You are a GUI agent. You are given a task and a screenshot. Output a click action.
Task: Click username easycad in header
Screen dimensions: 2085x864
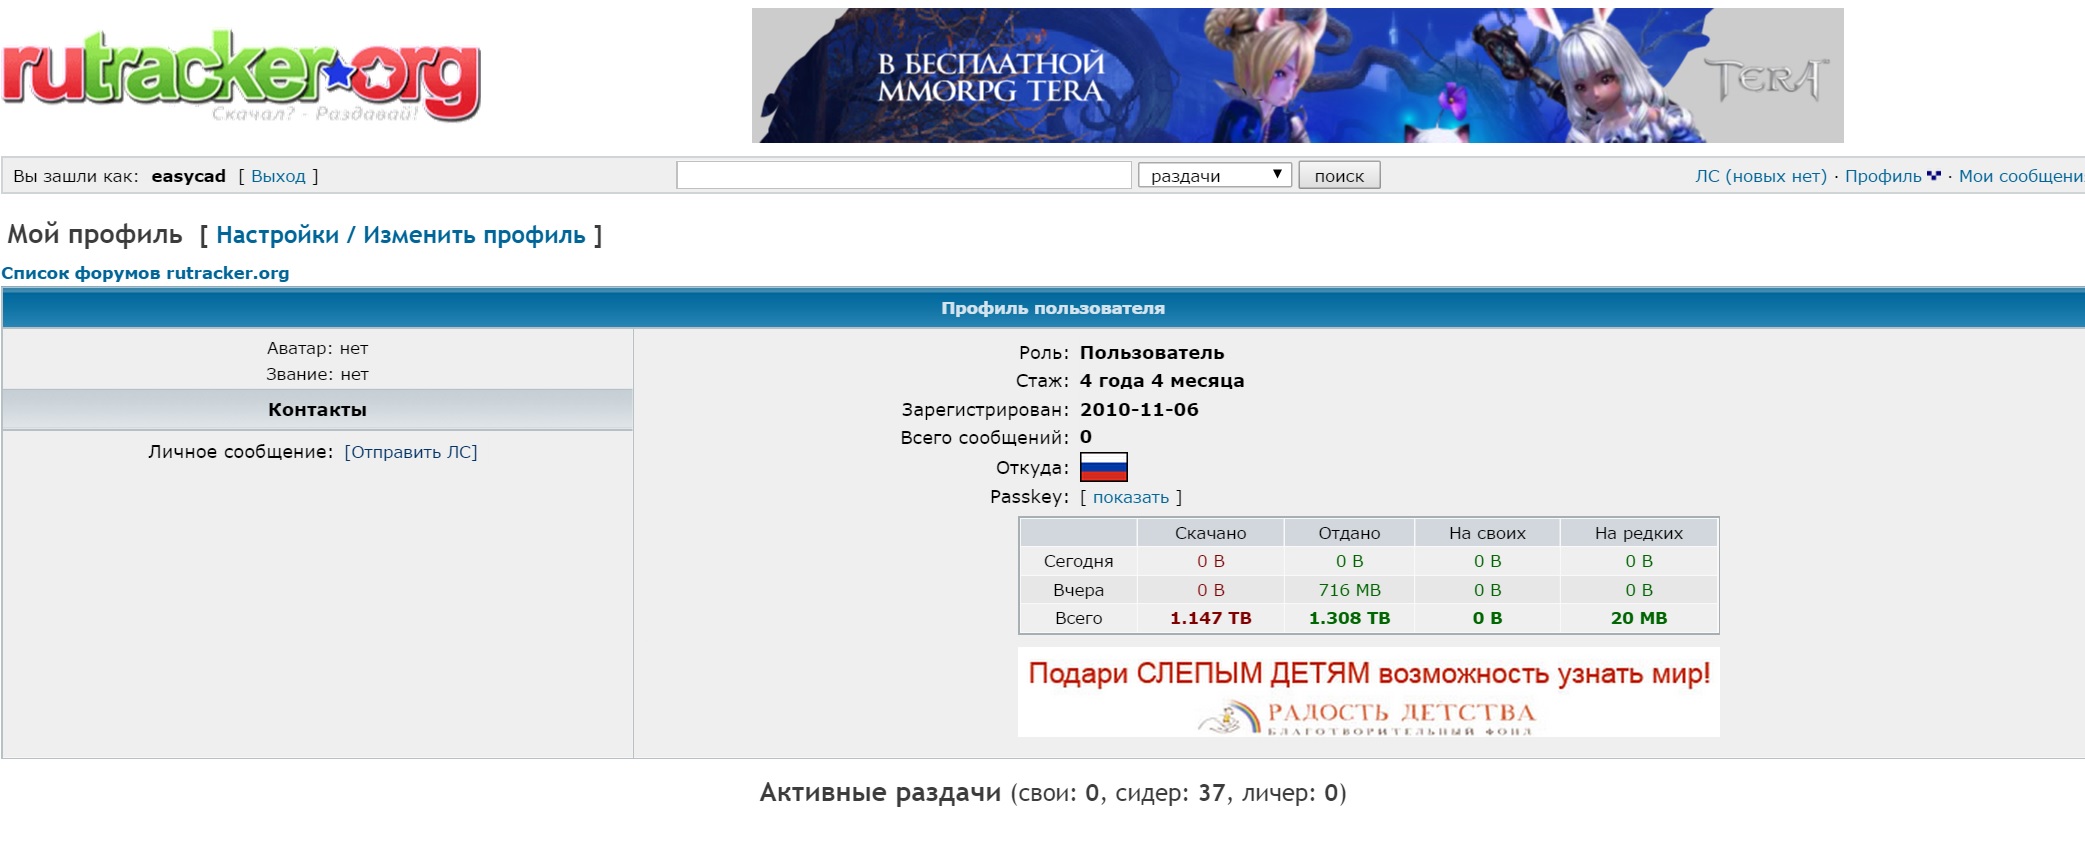tap(189, 176)
